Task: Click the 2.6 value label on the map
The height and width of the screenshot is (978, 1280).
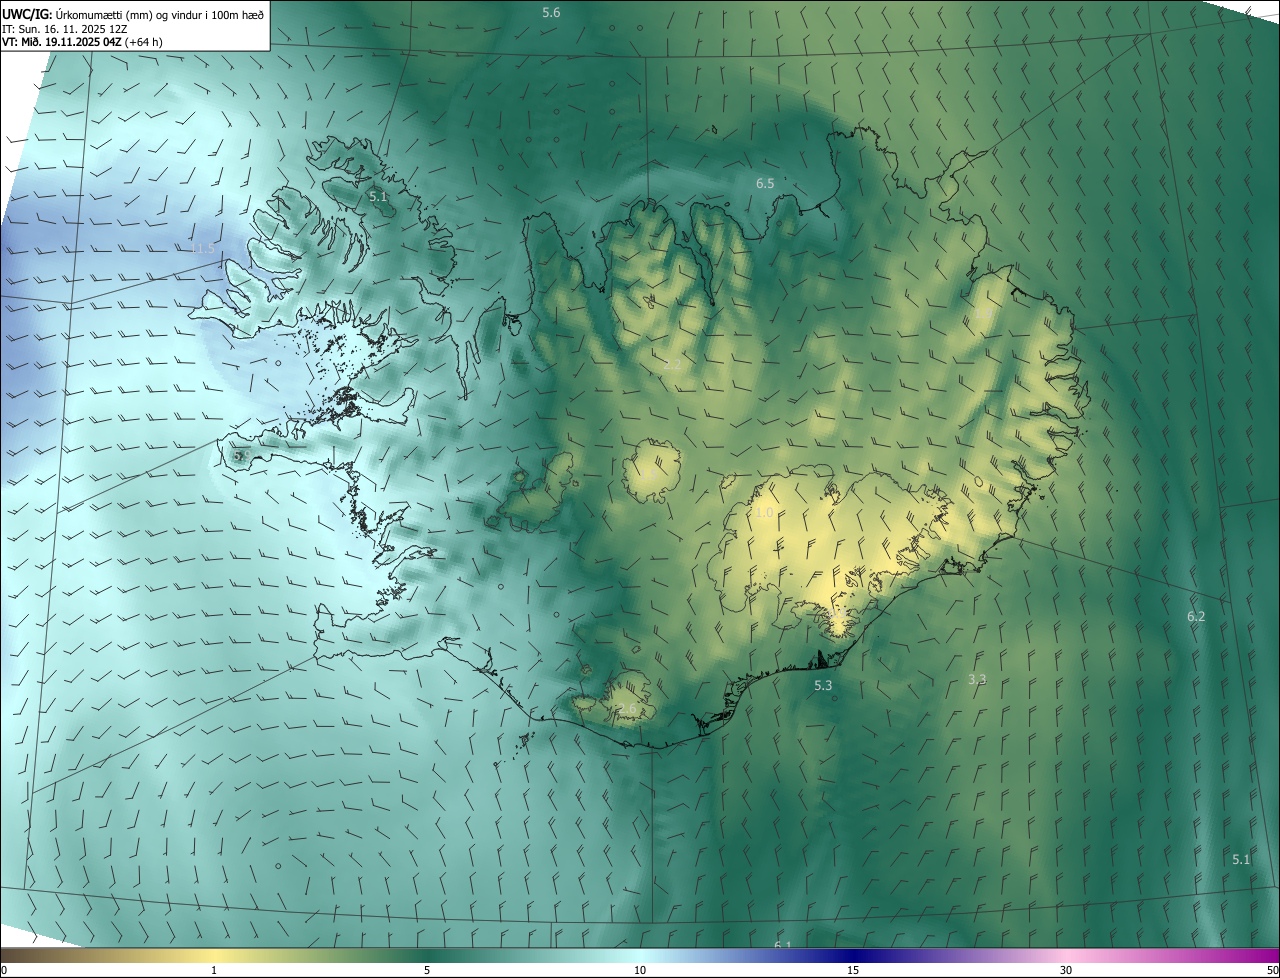Action: 627,708
